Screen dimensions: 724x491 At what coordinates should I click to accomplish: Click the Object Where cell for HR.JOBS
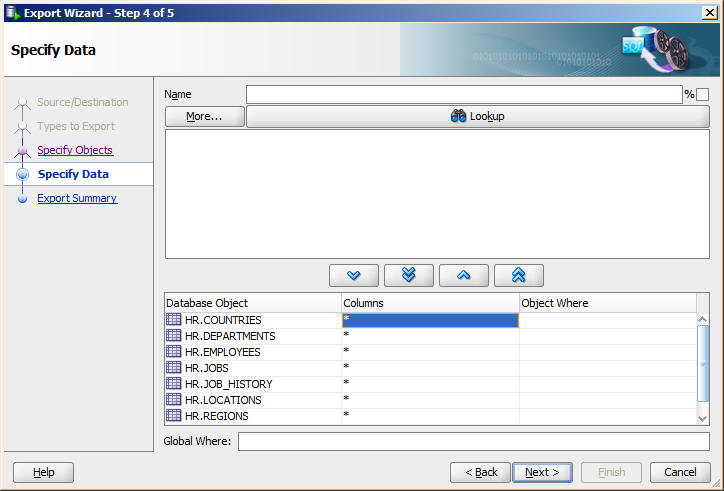pos(608,368)
